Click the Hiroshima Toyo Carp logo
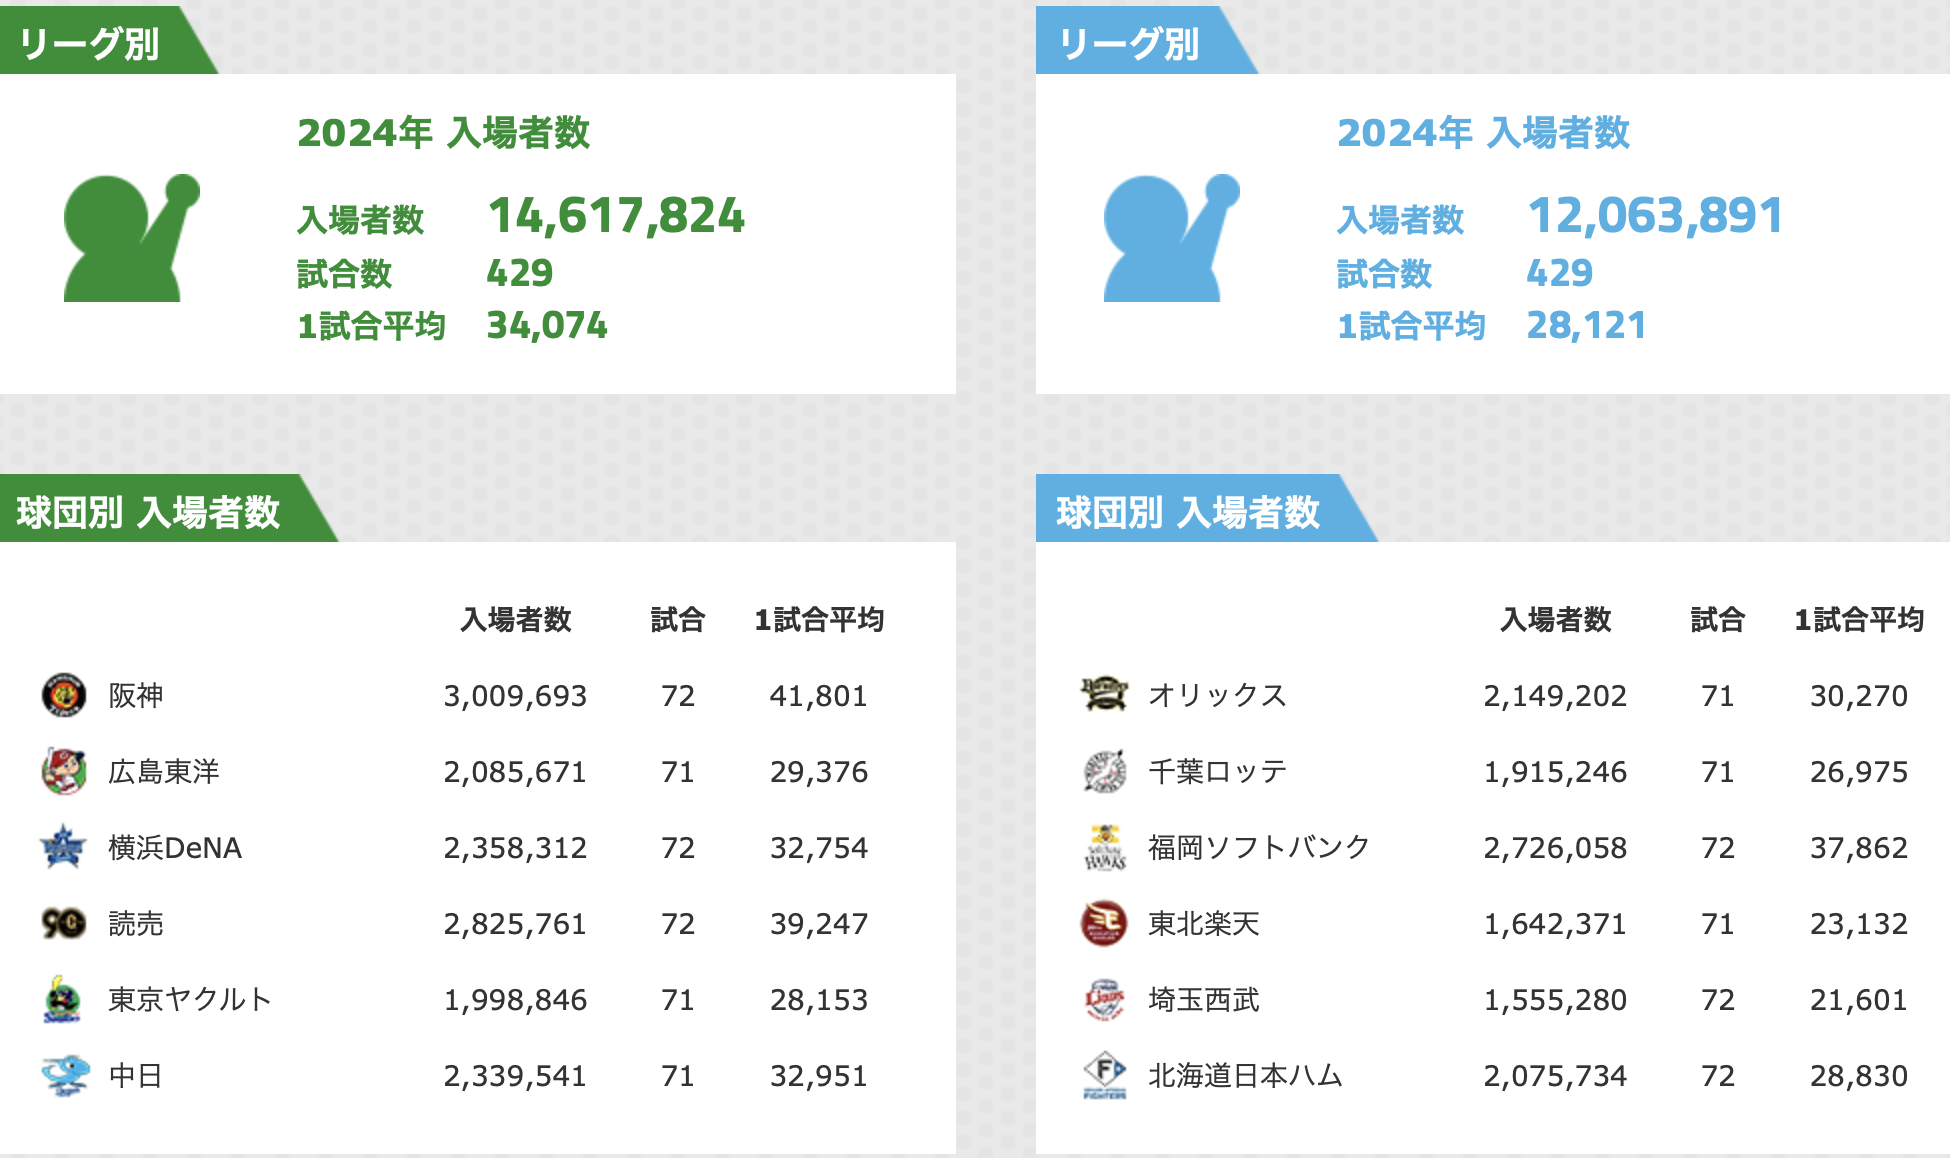This screenshot has width=1950, height=1158. coord(64,771)
